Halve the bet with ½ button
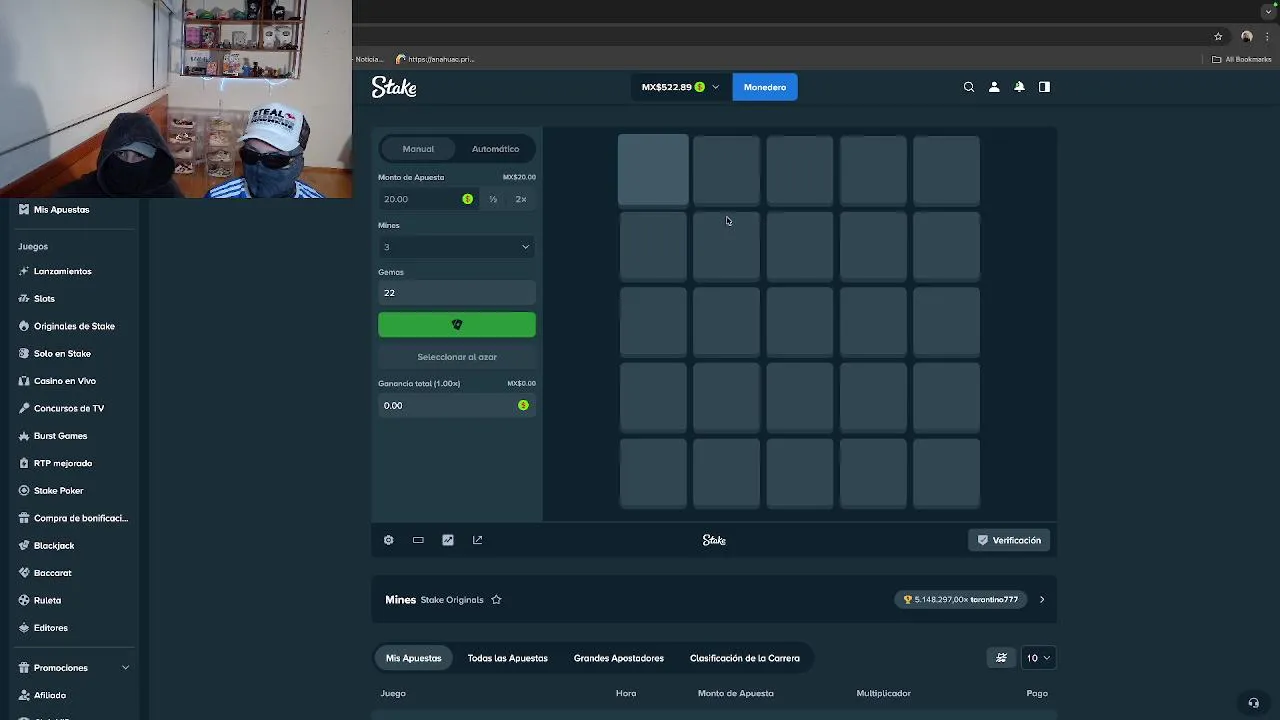 tap(493, 199)
